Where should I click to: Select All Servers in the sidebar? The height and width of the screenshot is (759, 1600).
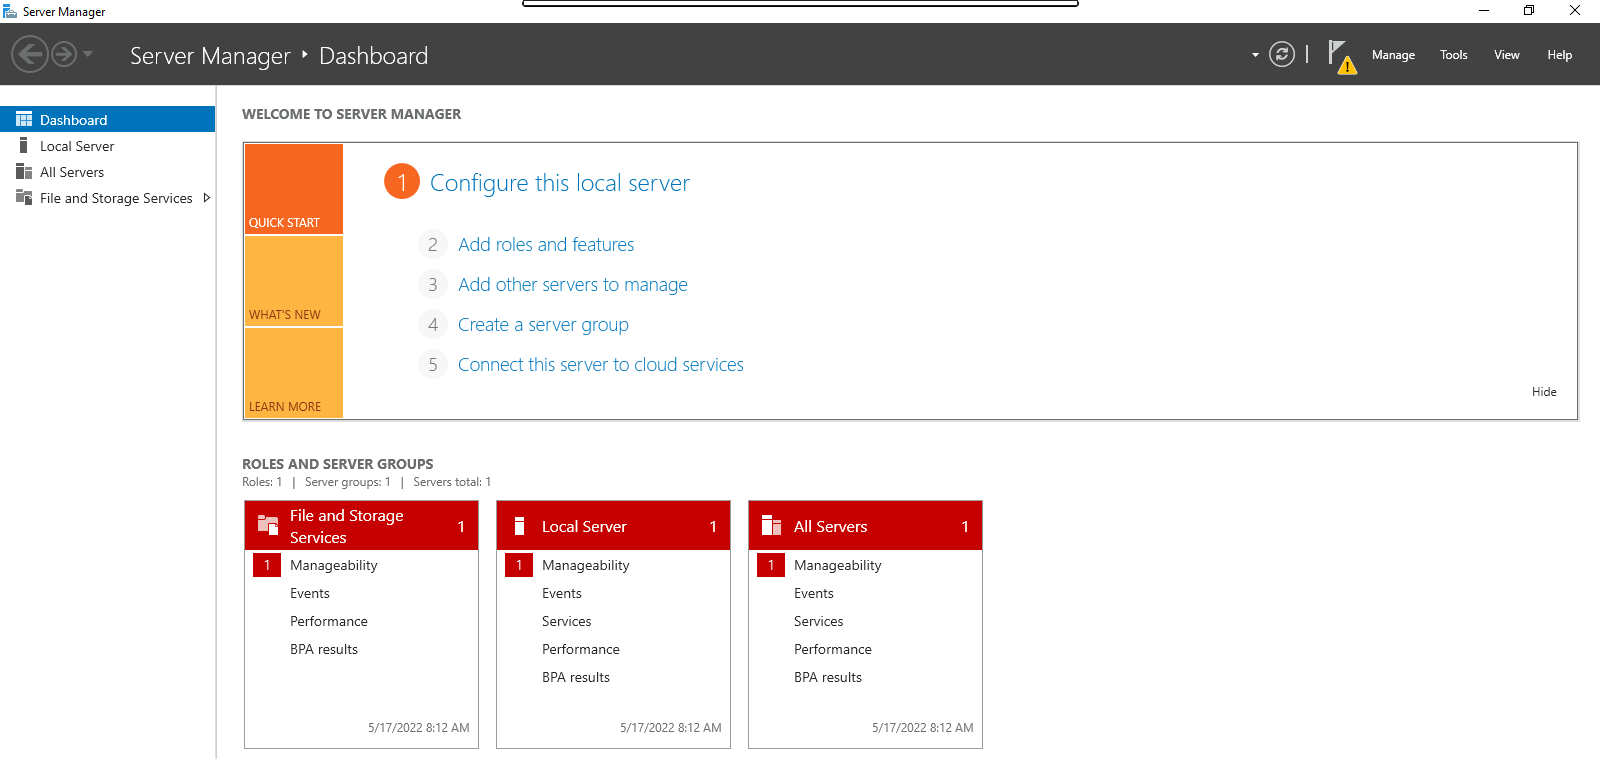coord(107,171)
